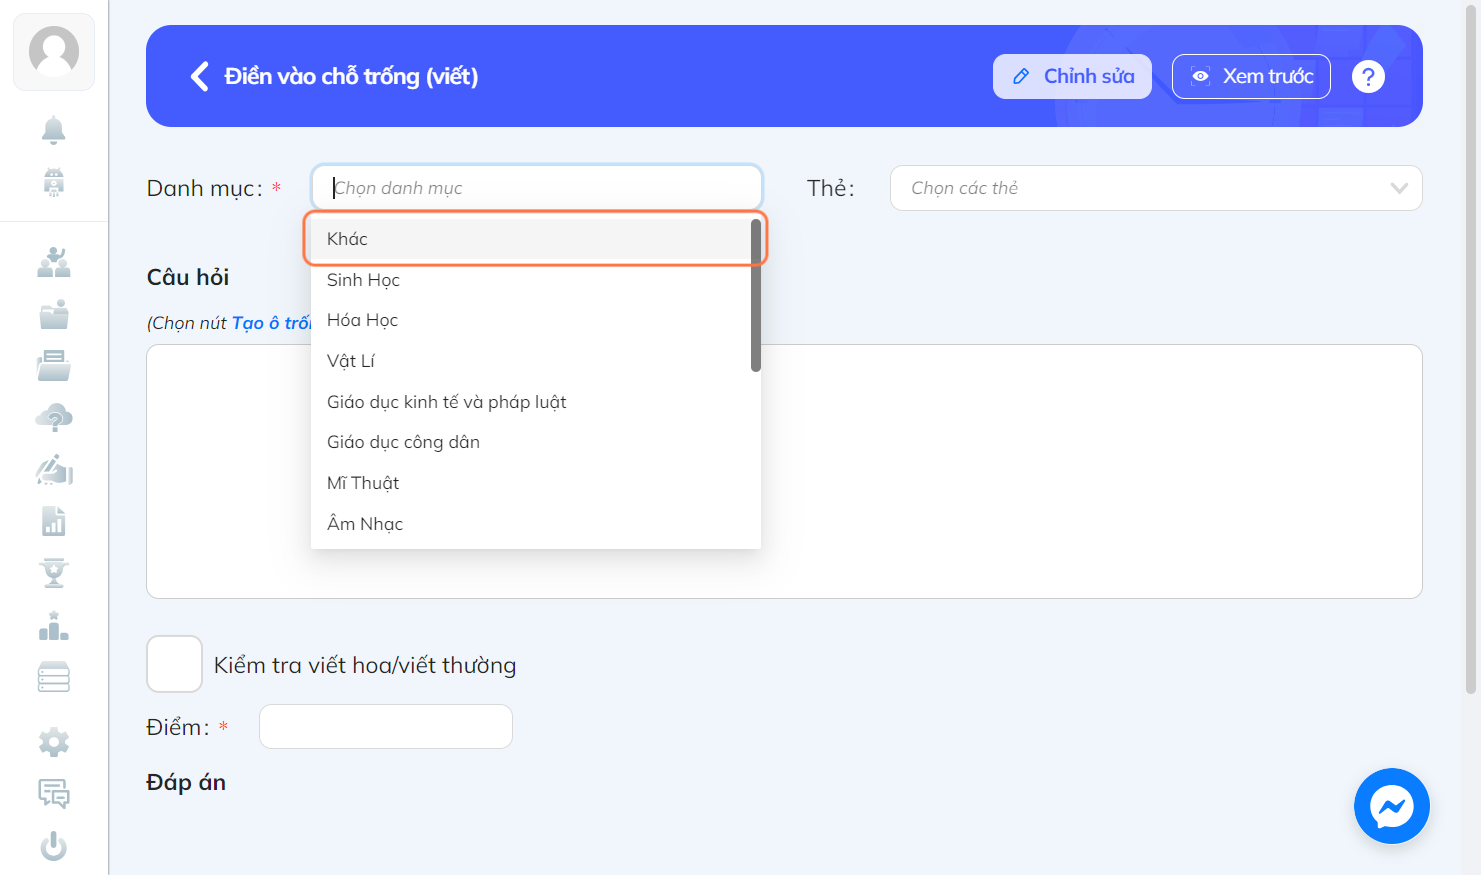
Task: Open the cloud question bank icon
Action: click(x=54, y=418)
